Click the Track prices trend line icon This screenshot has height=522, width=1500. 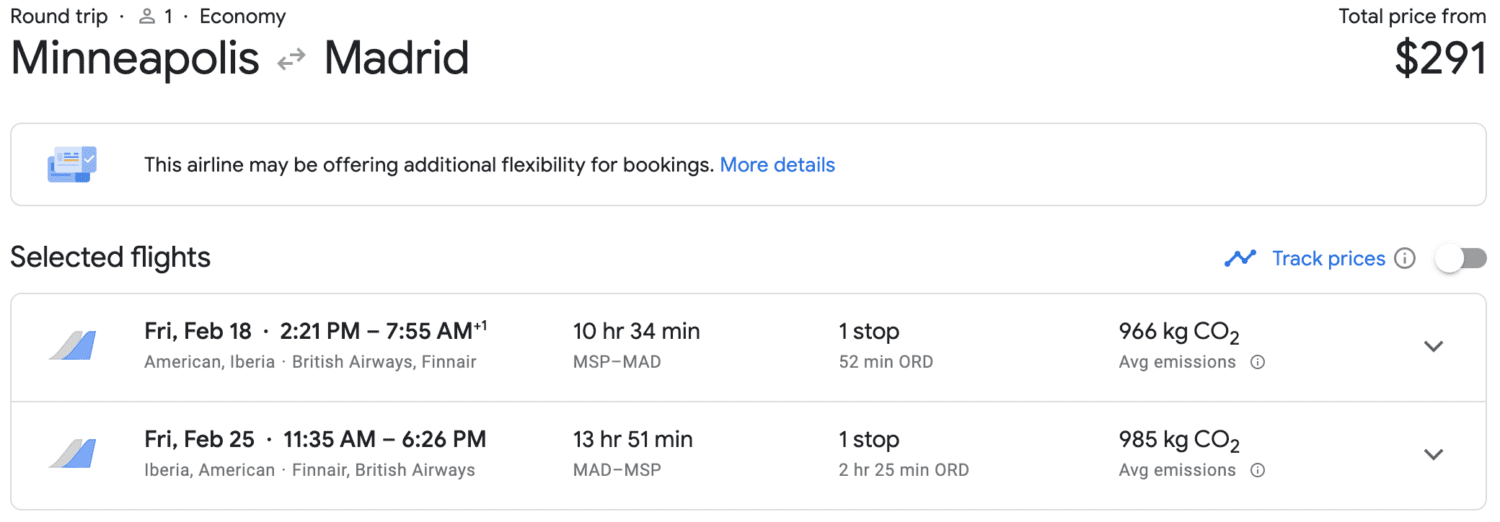1240,258
